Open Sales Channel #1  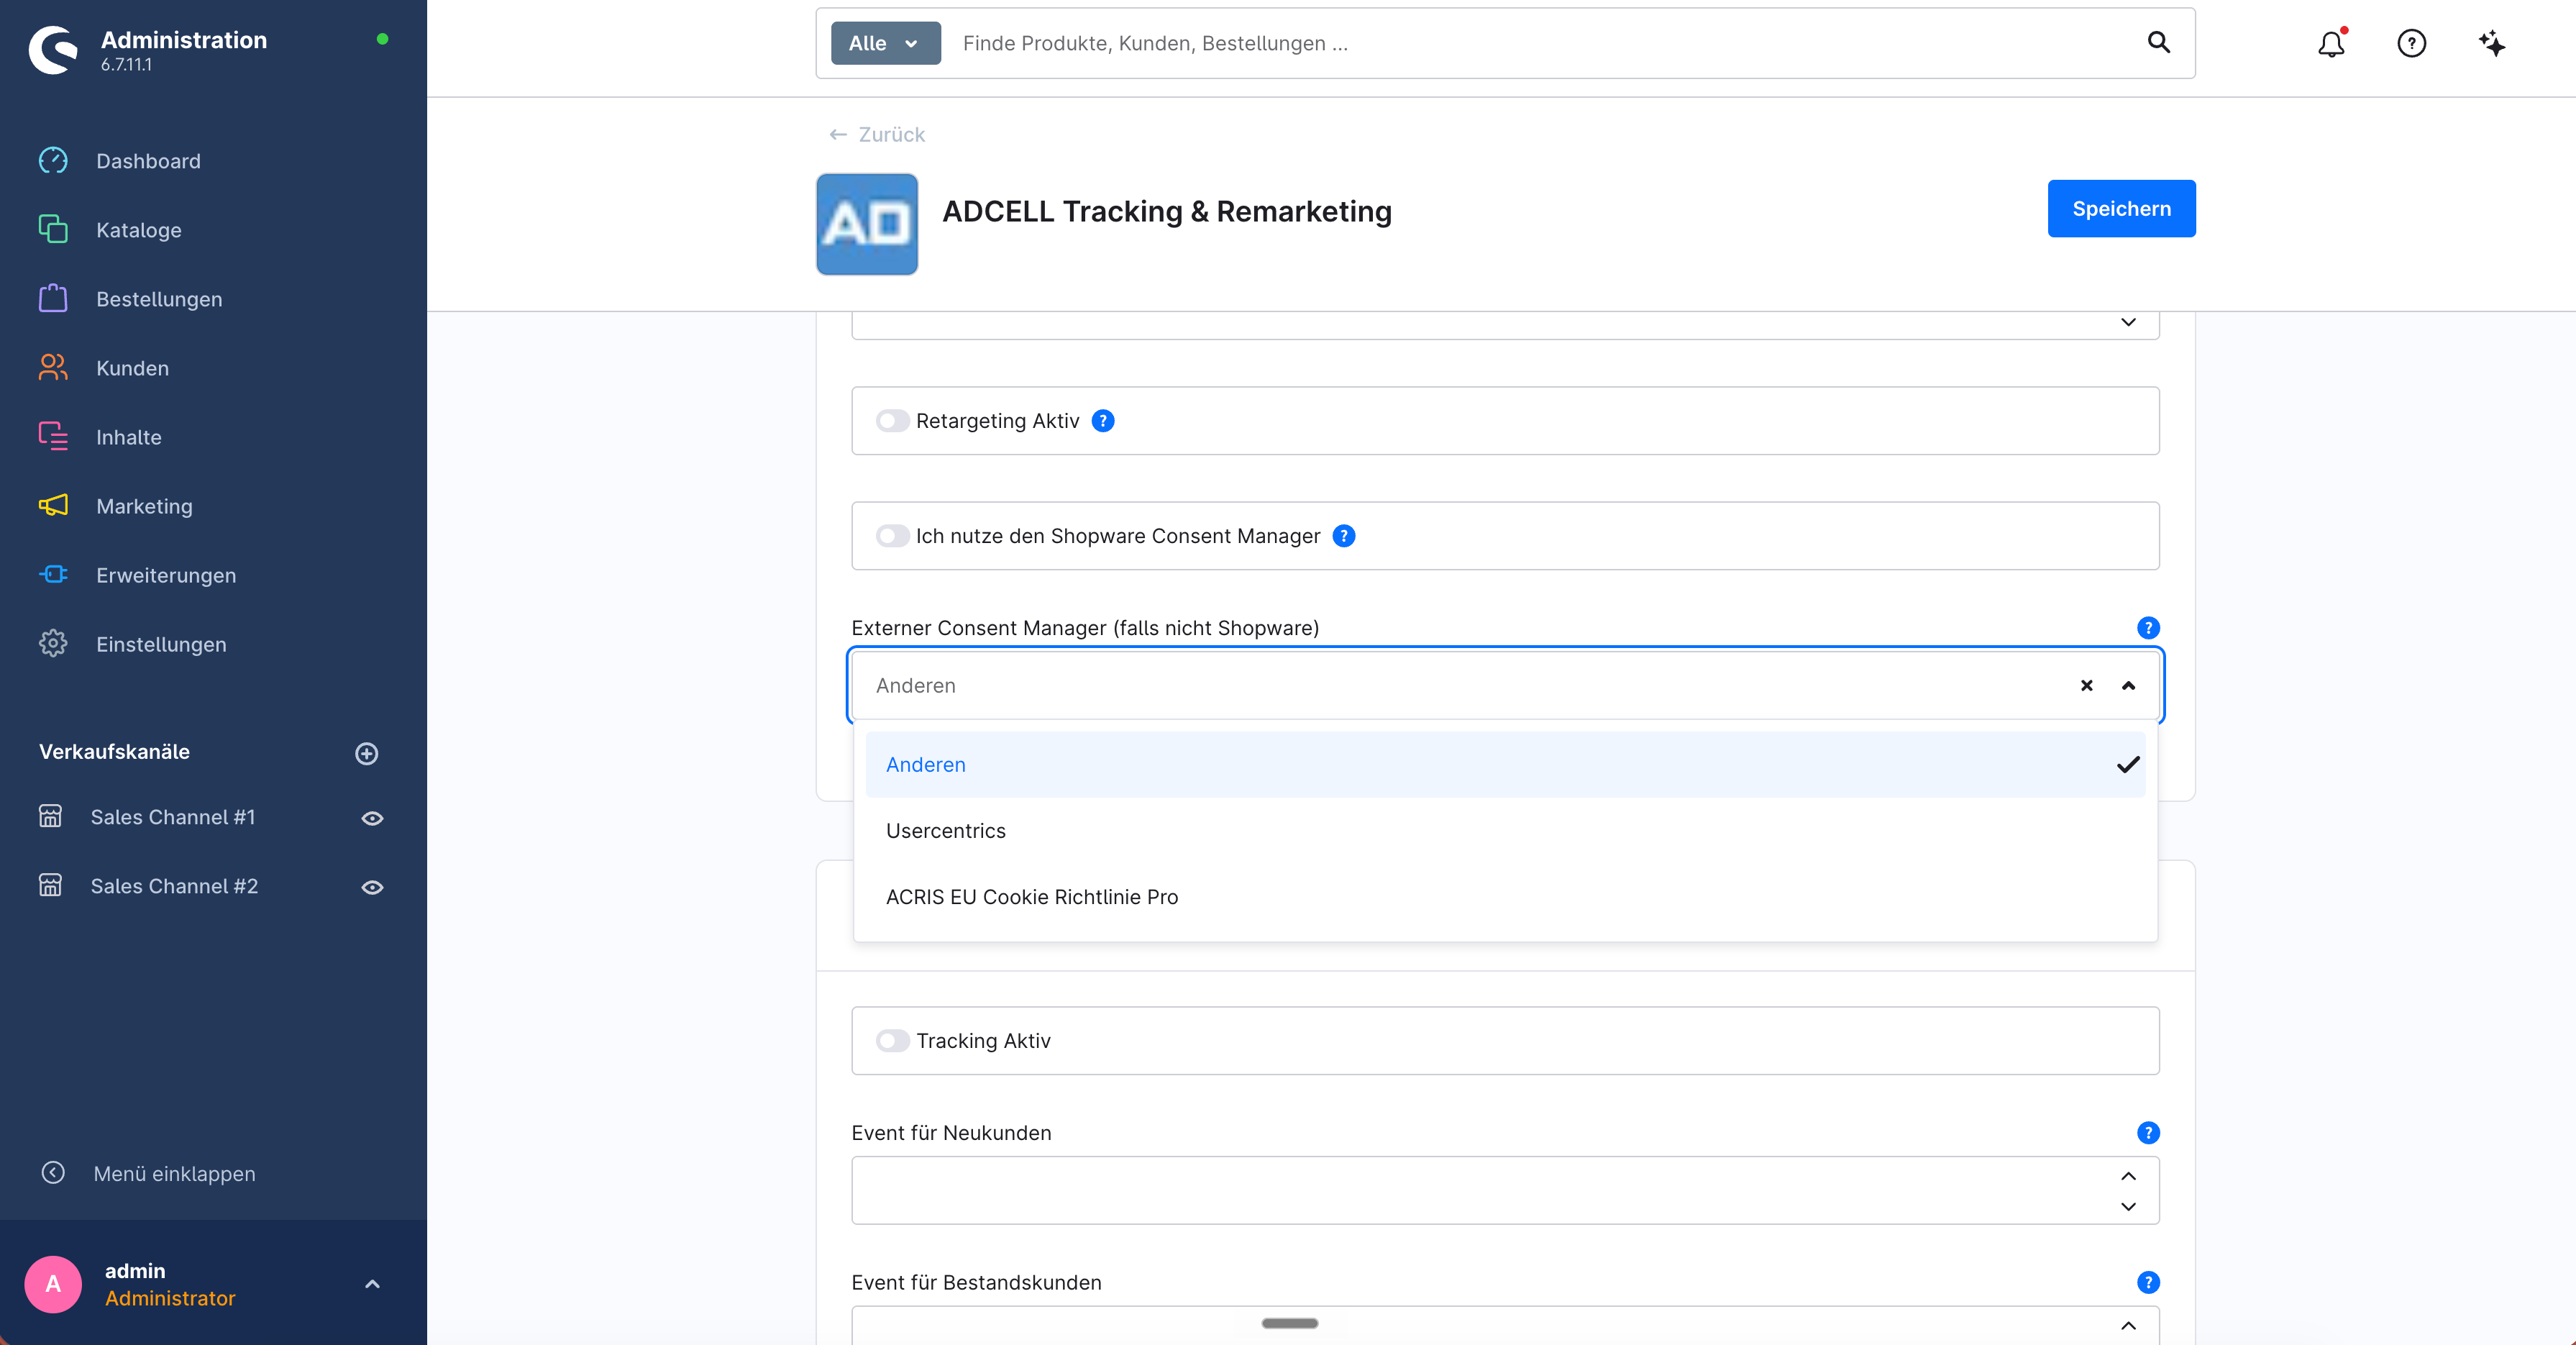tap(172, 817)
